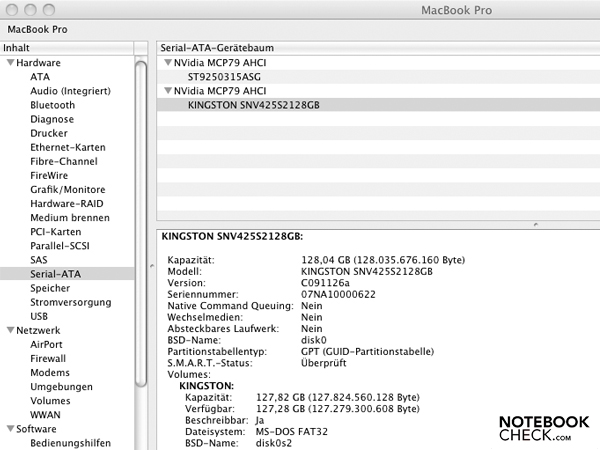Click the Inhalt column header
Viewport: 600px width, 450px height.
tap(67, 48)
